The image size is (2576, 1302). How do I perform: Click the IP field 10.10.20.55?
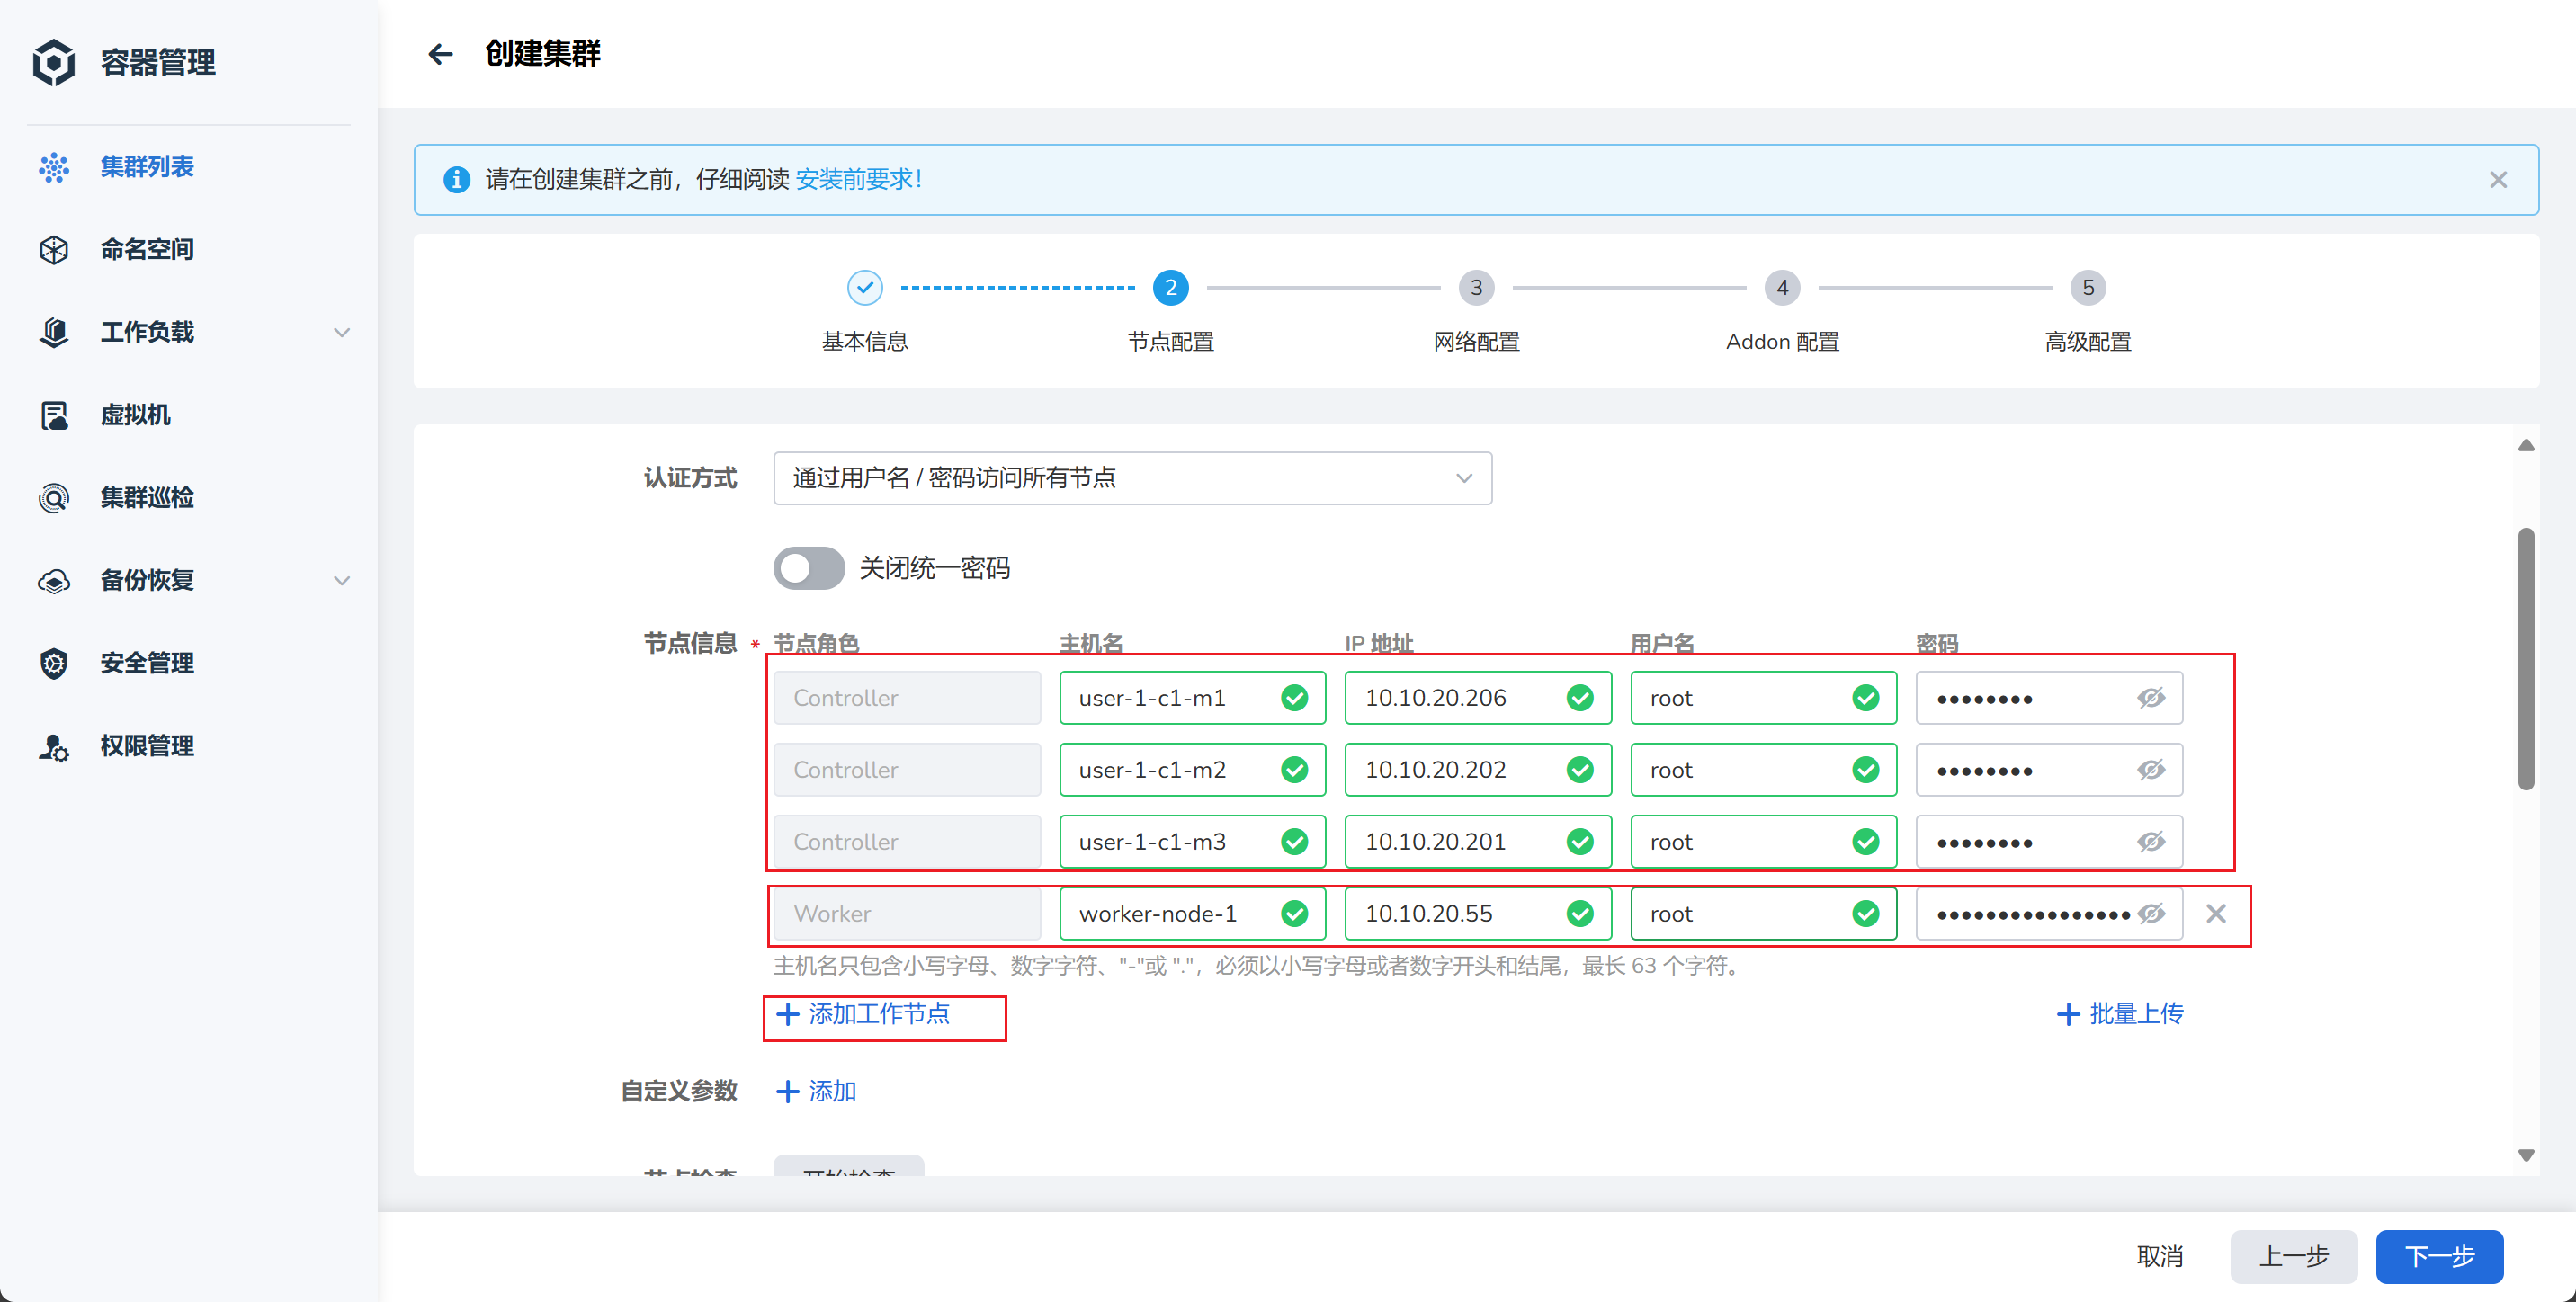tap(1477, 913)
